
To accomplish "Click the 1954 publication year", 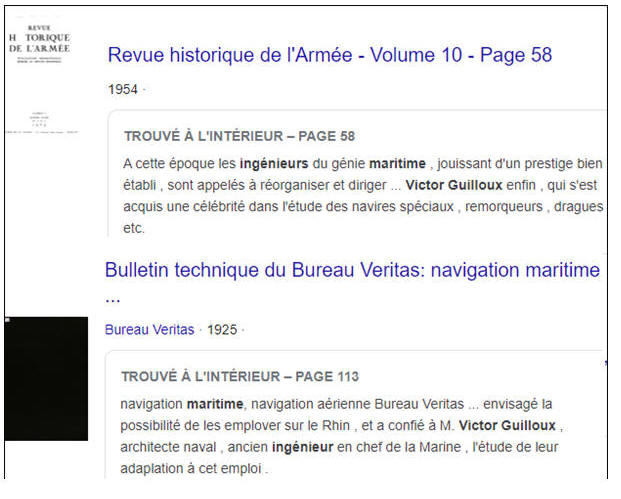I will [x=122, y=90].
